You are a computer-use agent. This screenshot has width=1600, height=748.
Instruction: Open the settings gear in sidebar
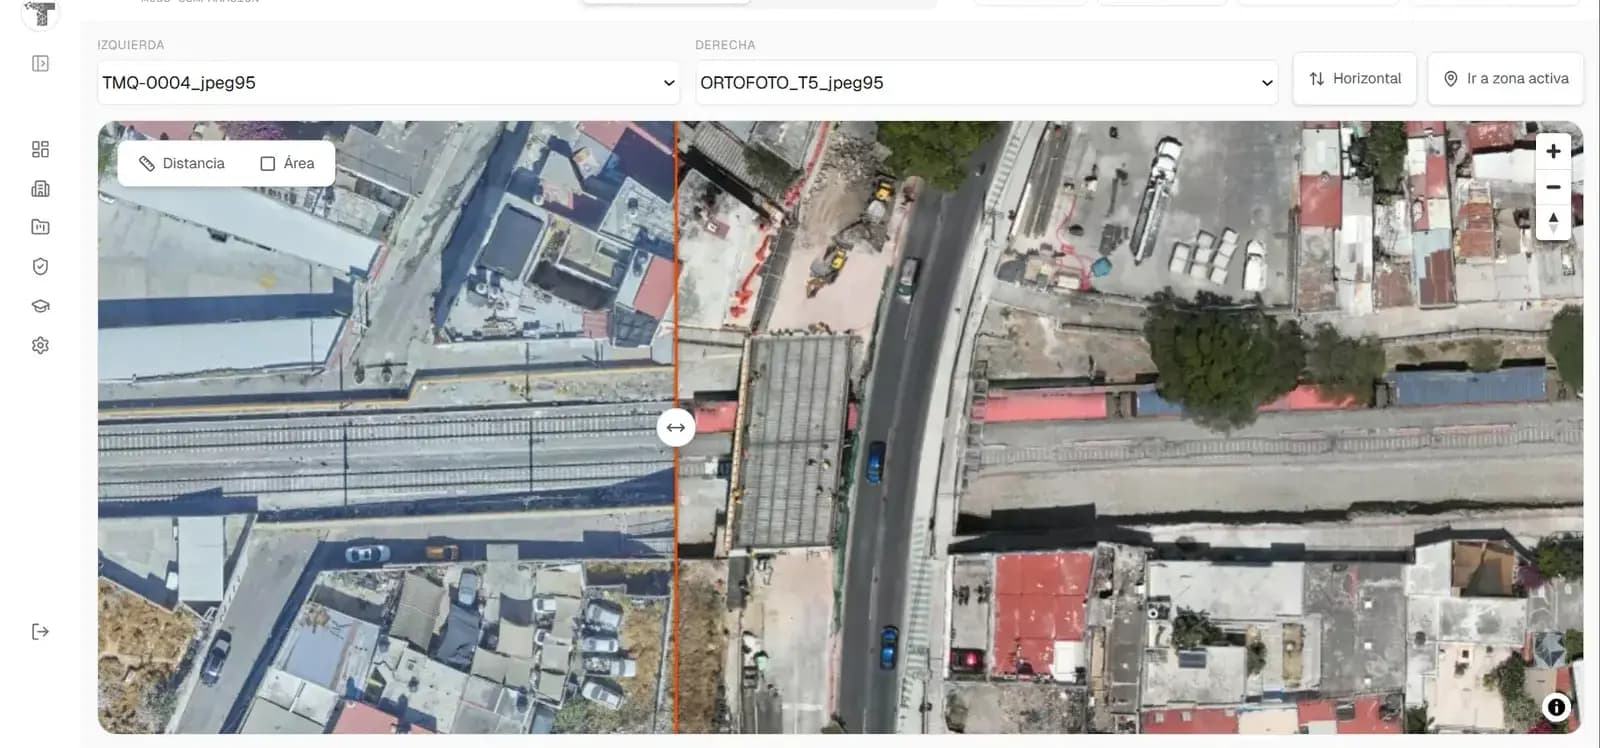40,345
